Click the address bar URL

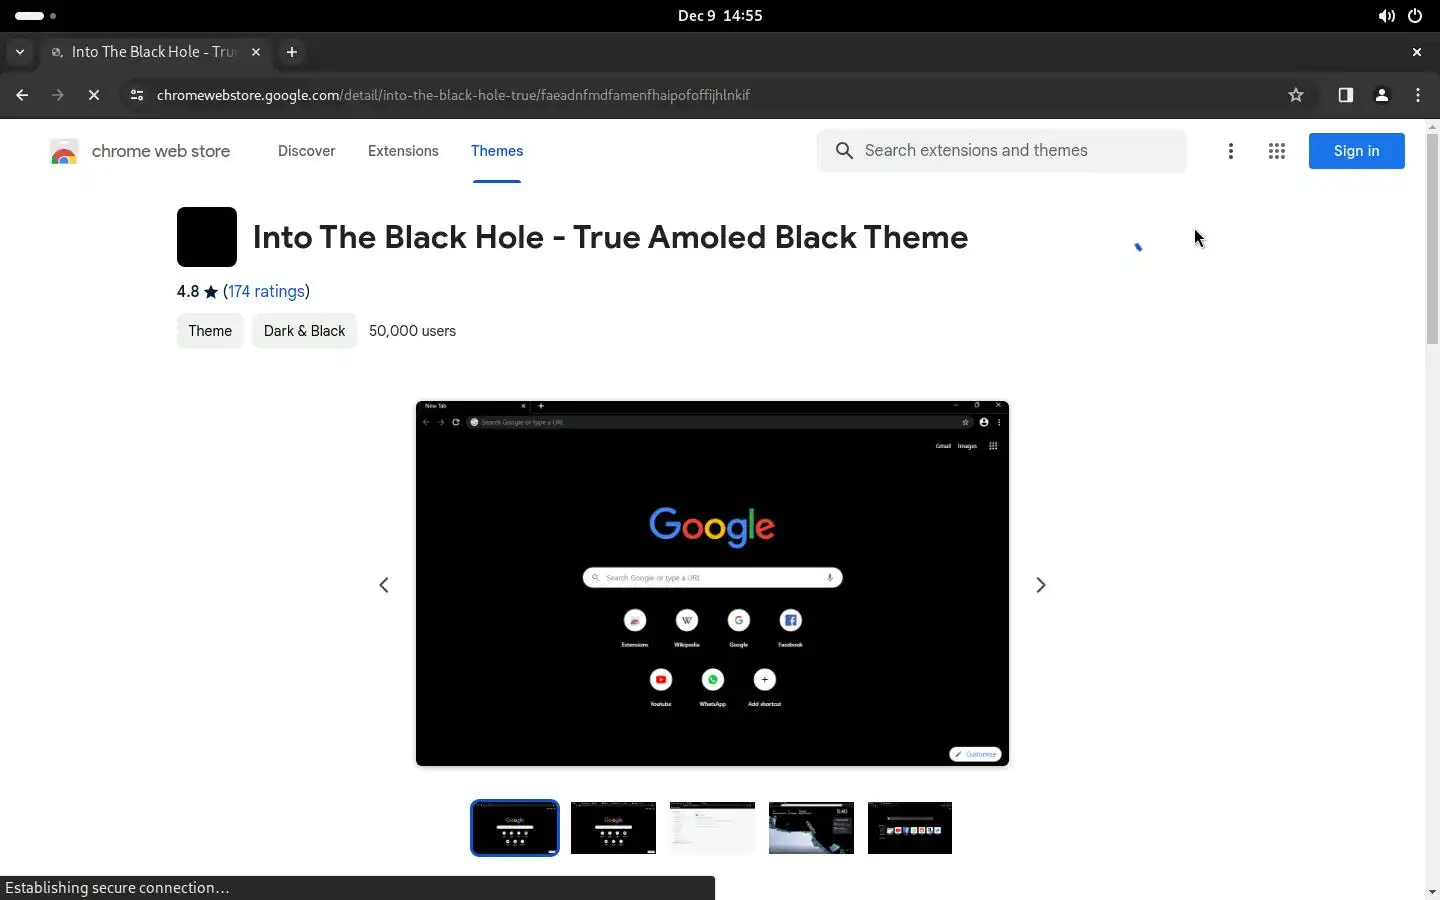[x=453, y=95]
